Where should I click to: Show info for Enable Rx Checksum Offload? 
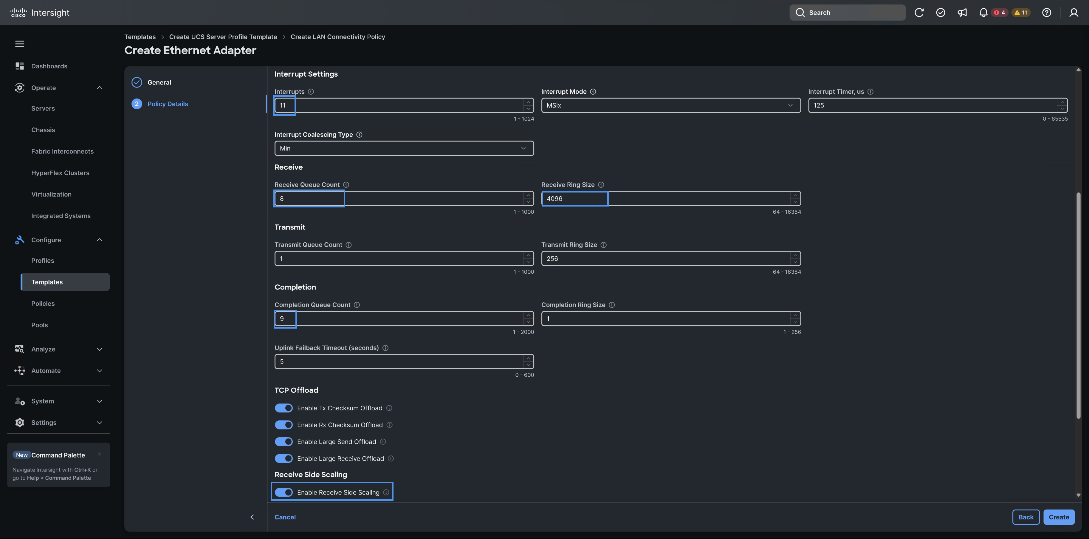pos(389,425)
